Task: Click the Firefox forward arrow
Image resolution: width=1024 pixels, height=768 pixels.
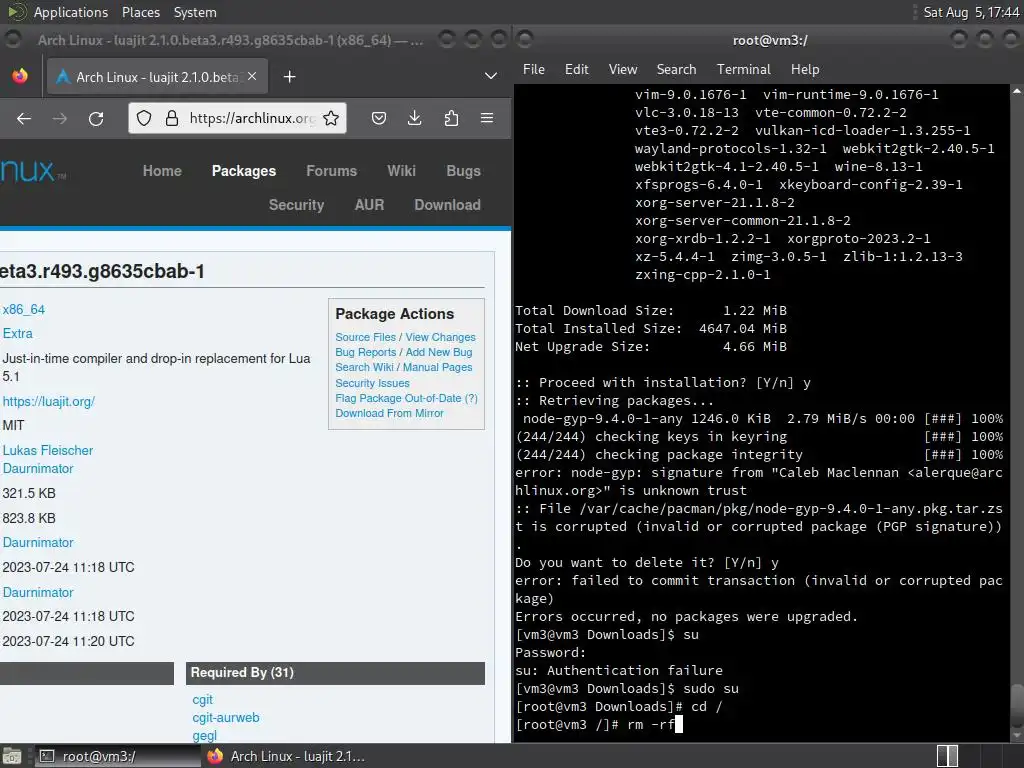Action: point(59,118)
